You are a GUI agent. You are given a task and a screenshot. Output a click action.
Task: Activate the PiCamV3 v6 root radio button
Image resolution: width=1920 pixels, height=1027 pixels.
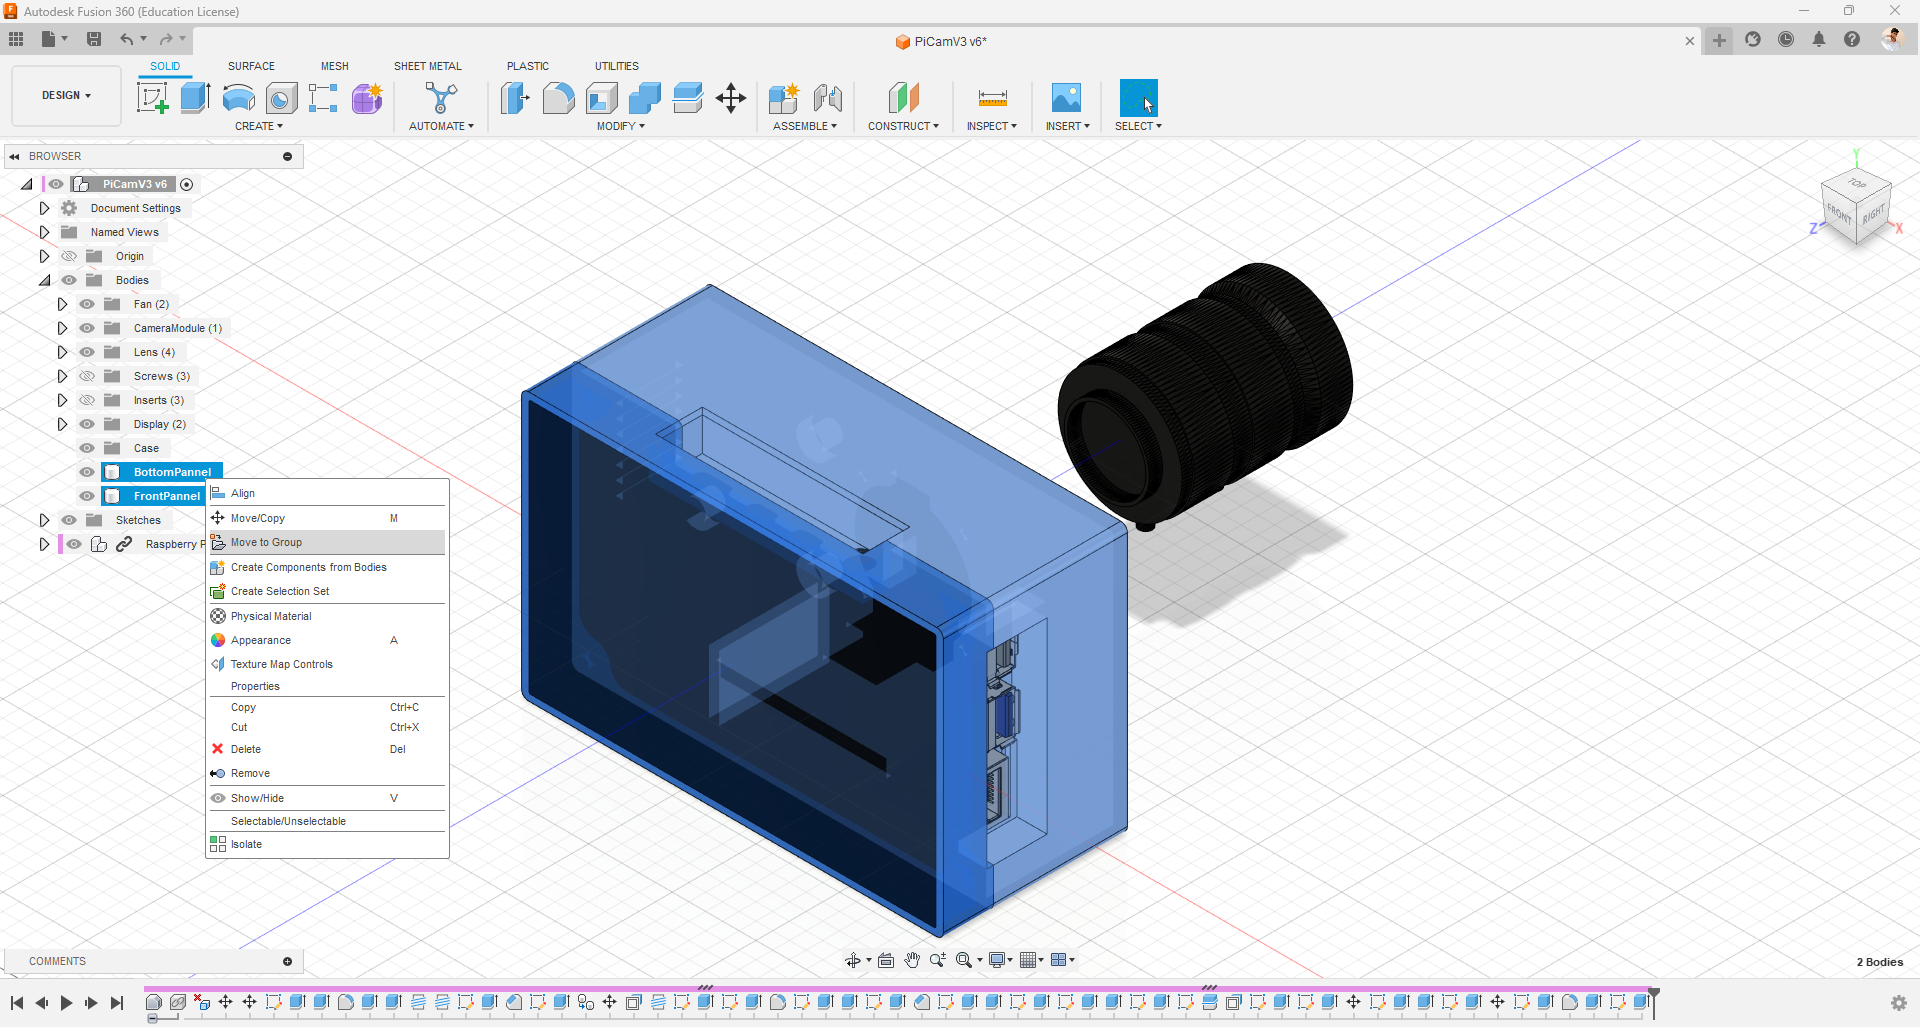pos(186,184)
